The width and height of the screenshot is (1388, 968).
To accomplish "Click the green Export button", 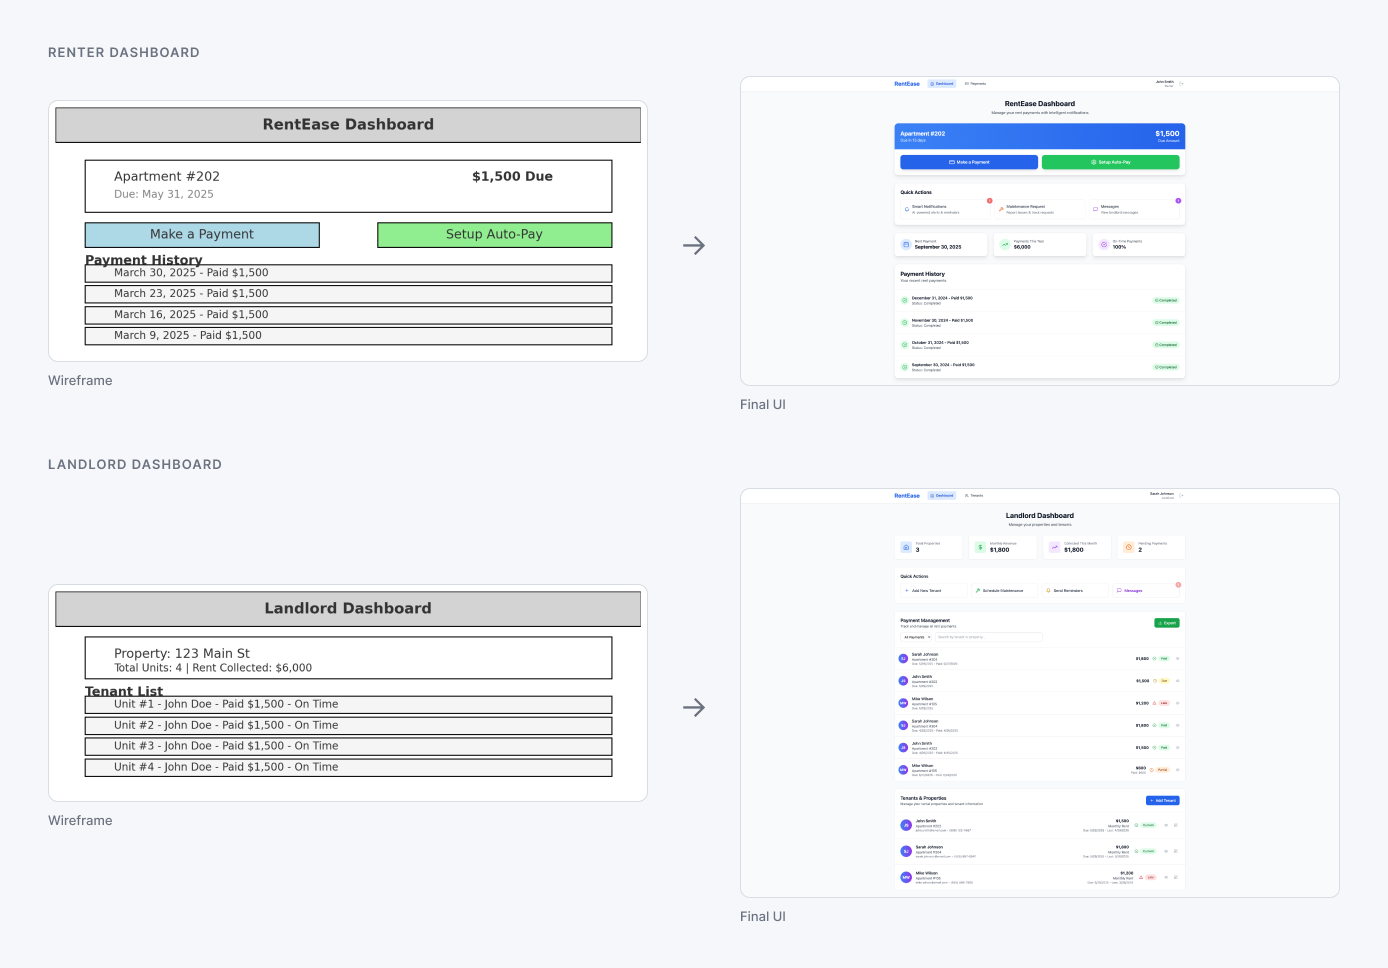I will pos(1167,623).
